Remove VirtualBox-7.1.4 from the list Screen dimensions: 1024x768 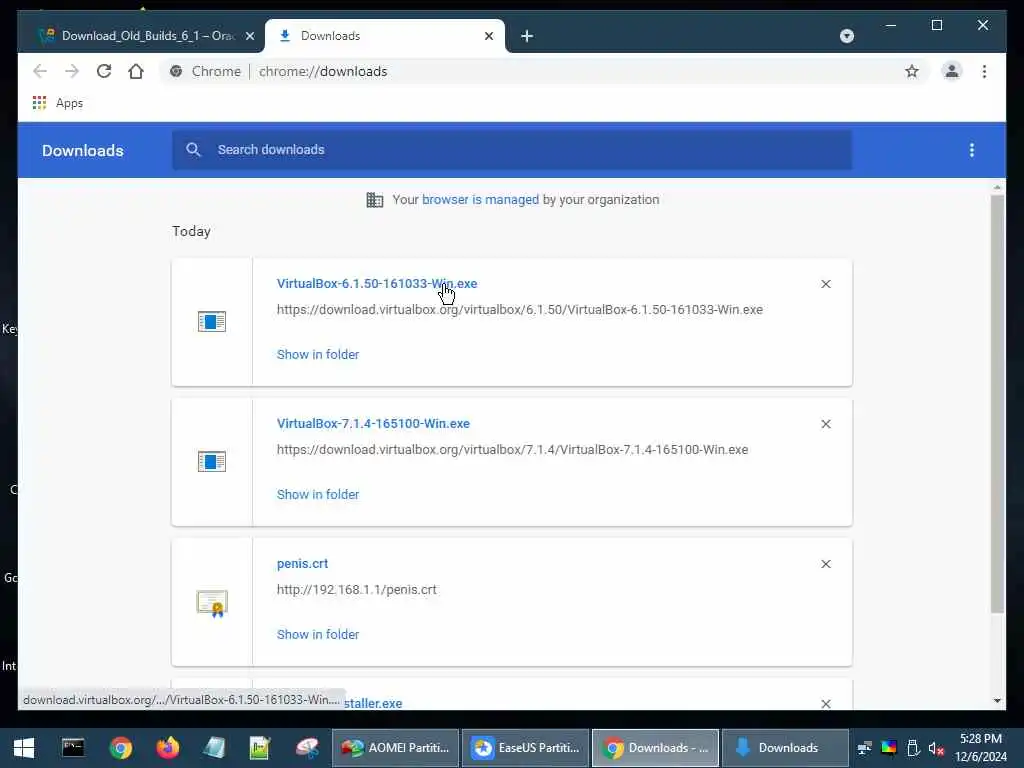click(825, 424)
